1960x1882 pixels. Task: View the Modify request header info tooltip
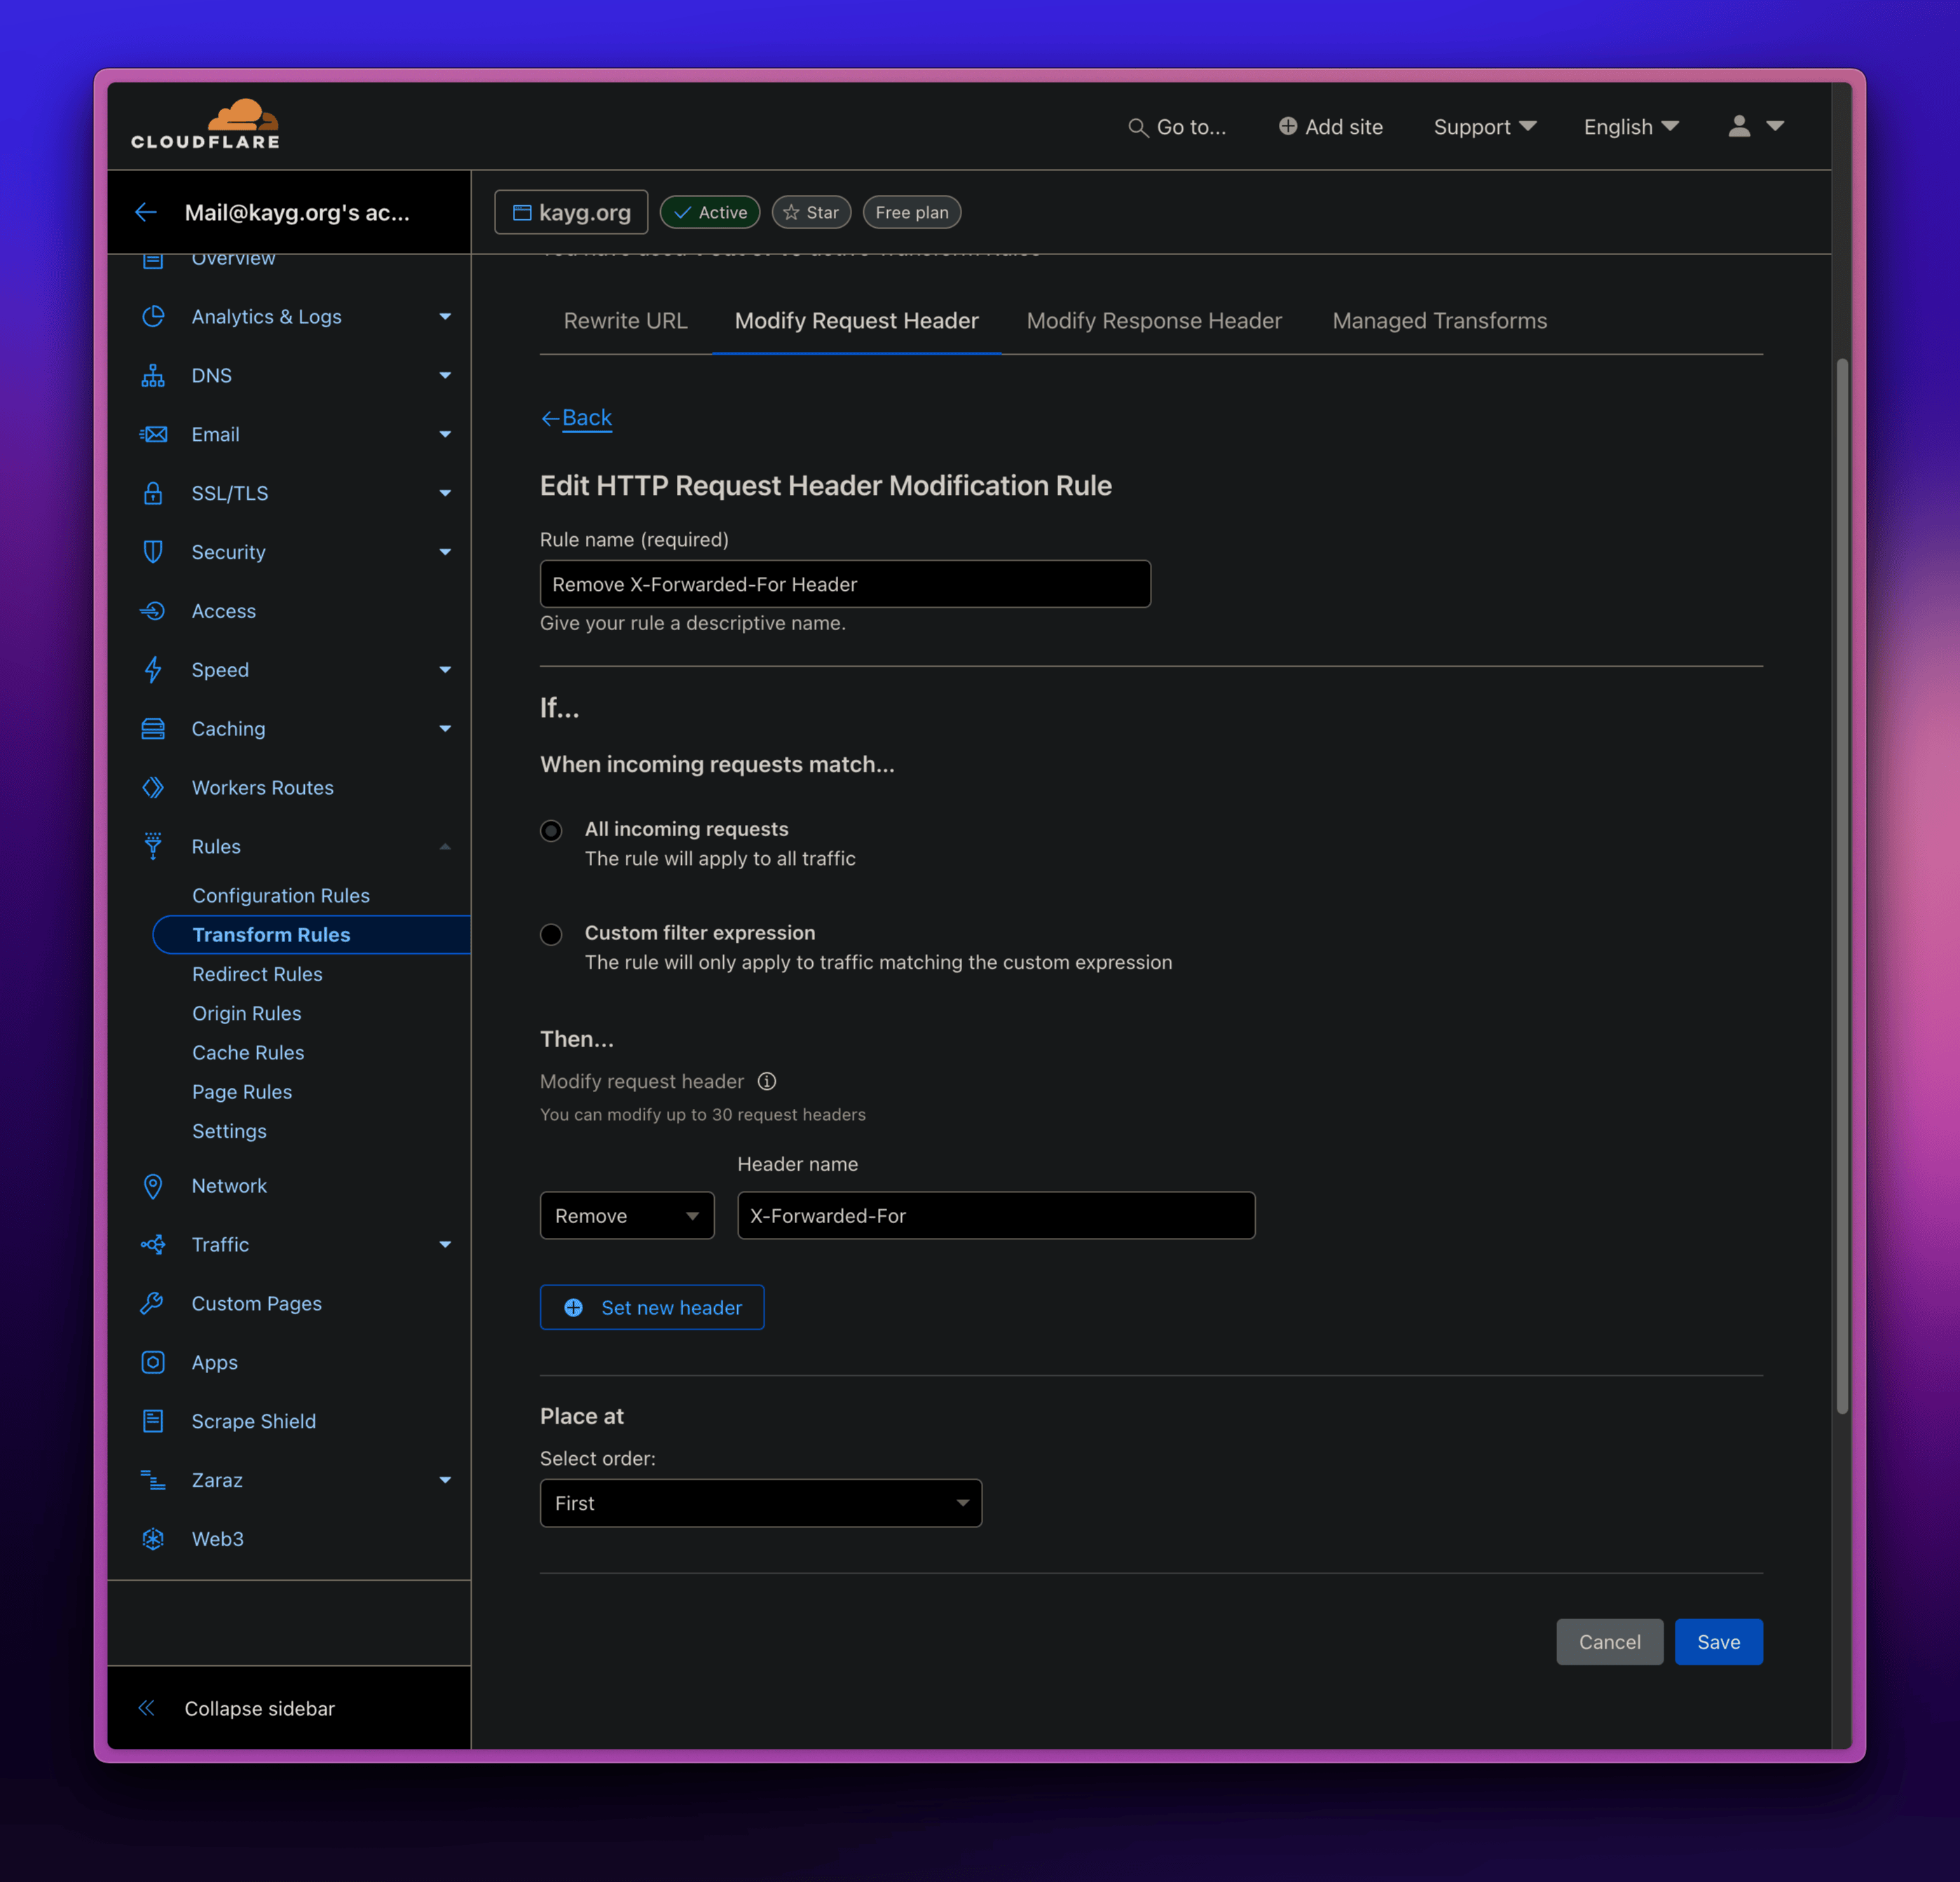click(767, 1081)
